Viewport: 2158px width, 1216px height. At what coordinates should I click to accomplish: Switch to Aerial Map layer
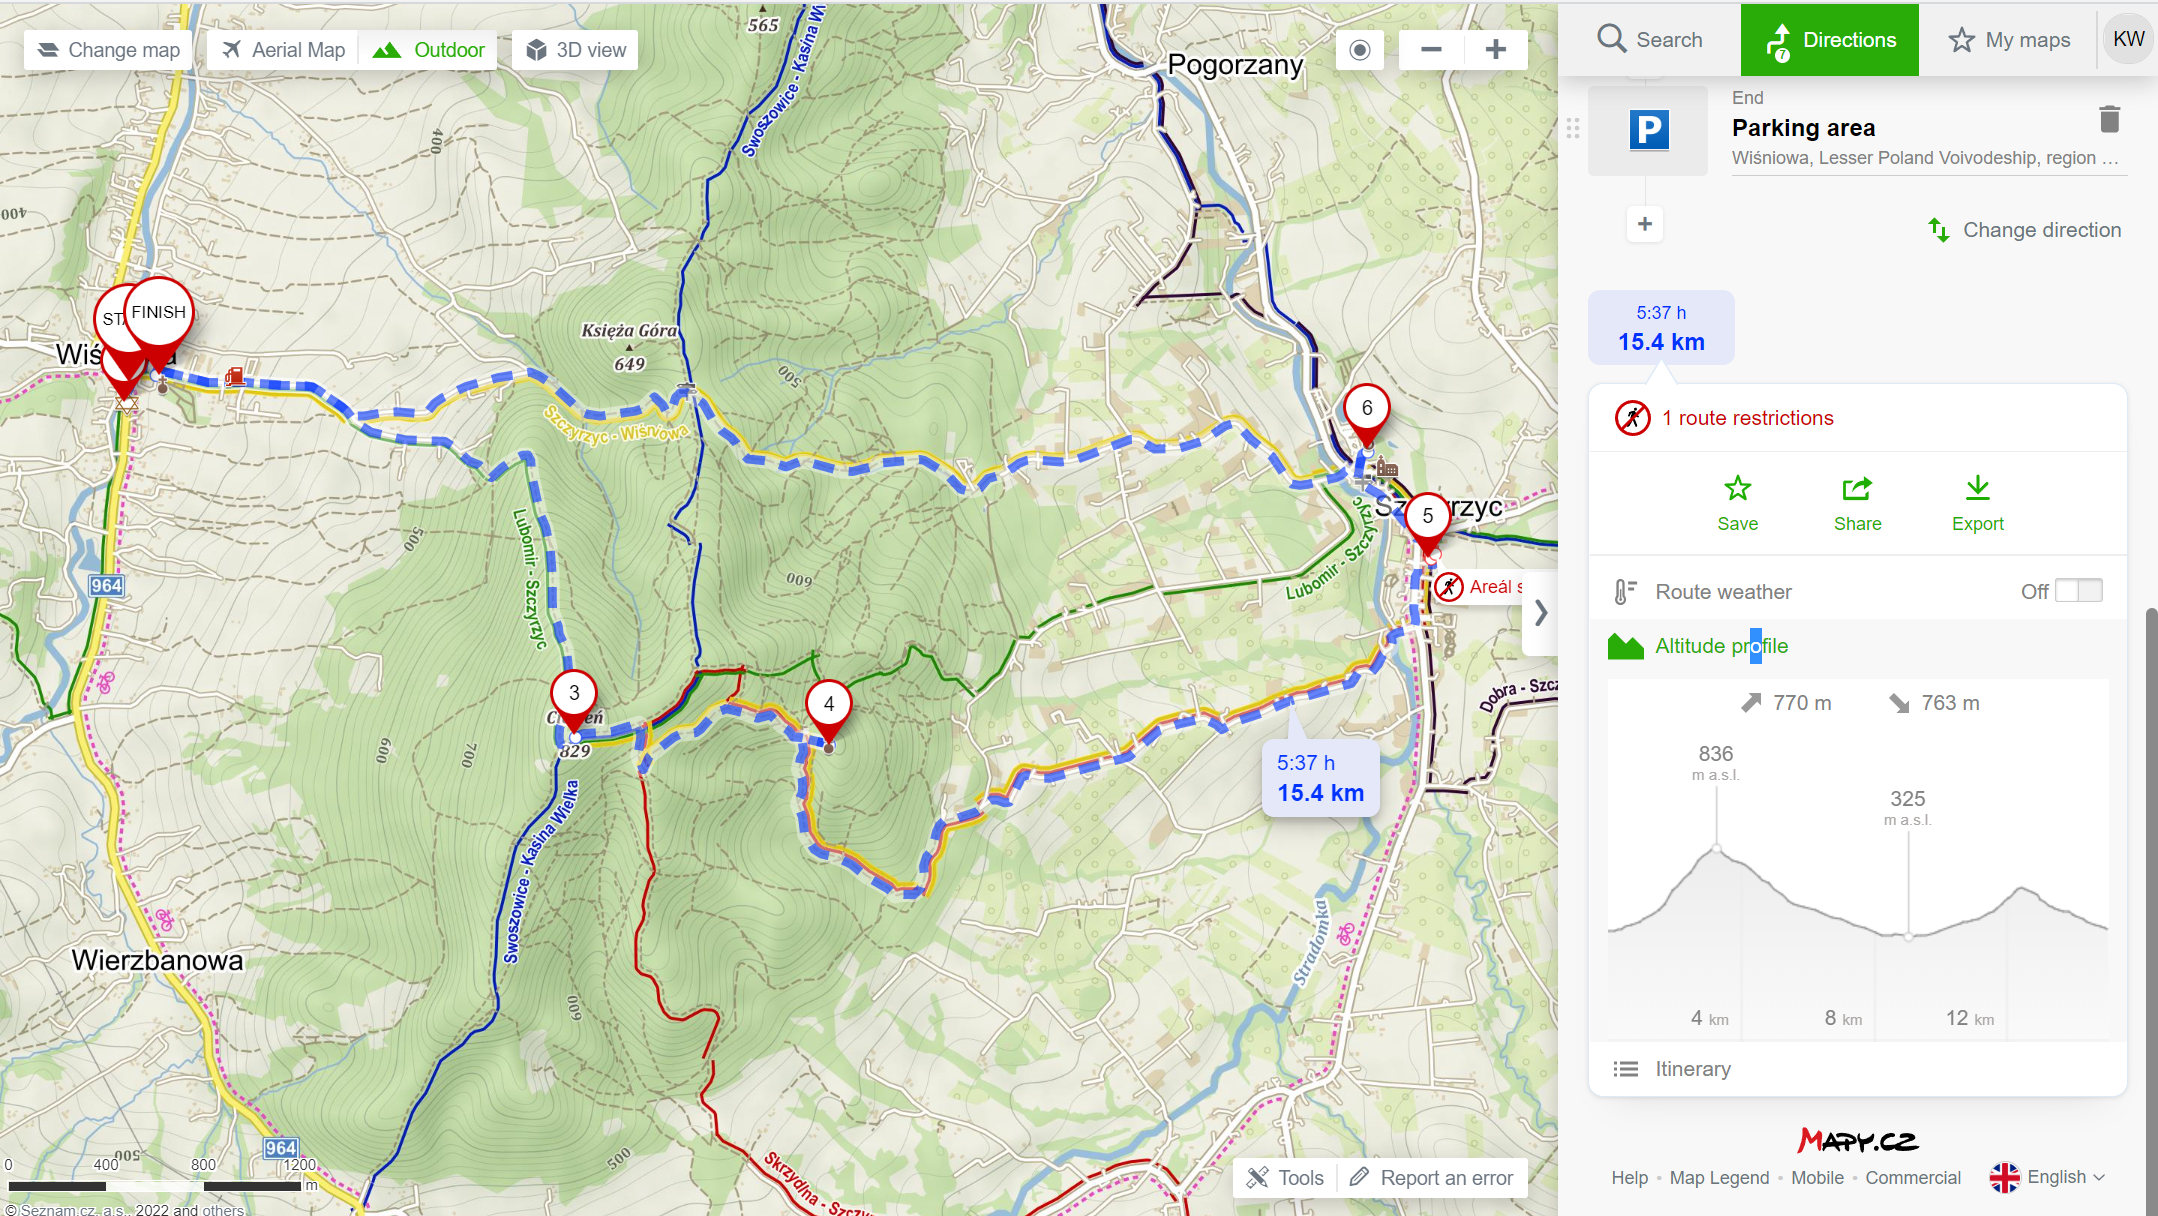(284, 50)
